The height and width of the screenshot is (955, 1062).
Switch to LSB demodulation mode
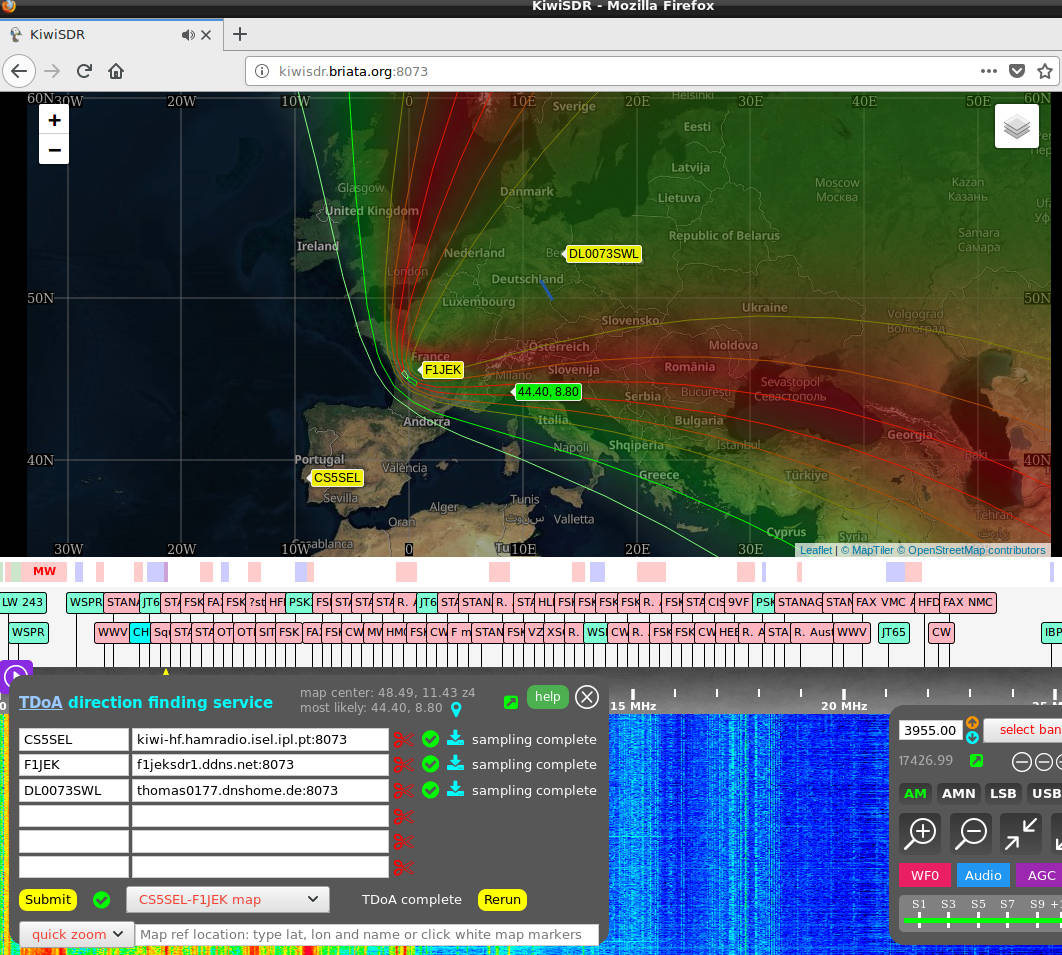(x=1002, y=793)
